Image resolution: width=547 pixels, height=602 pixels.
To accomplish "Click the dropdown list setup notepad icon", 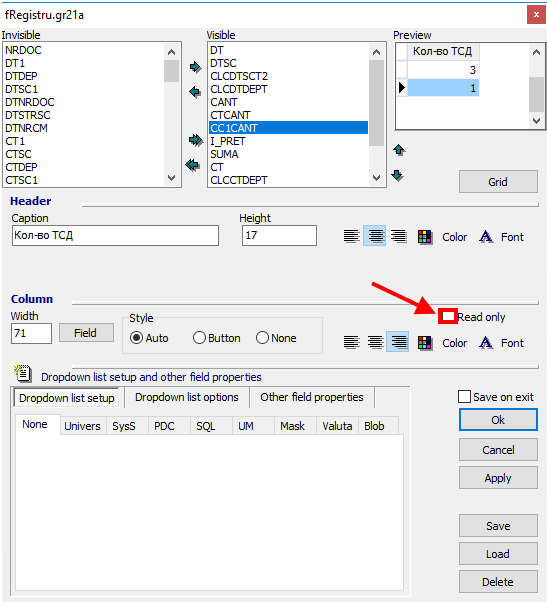I will [x=23, y=374].
